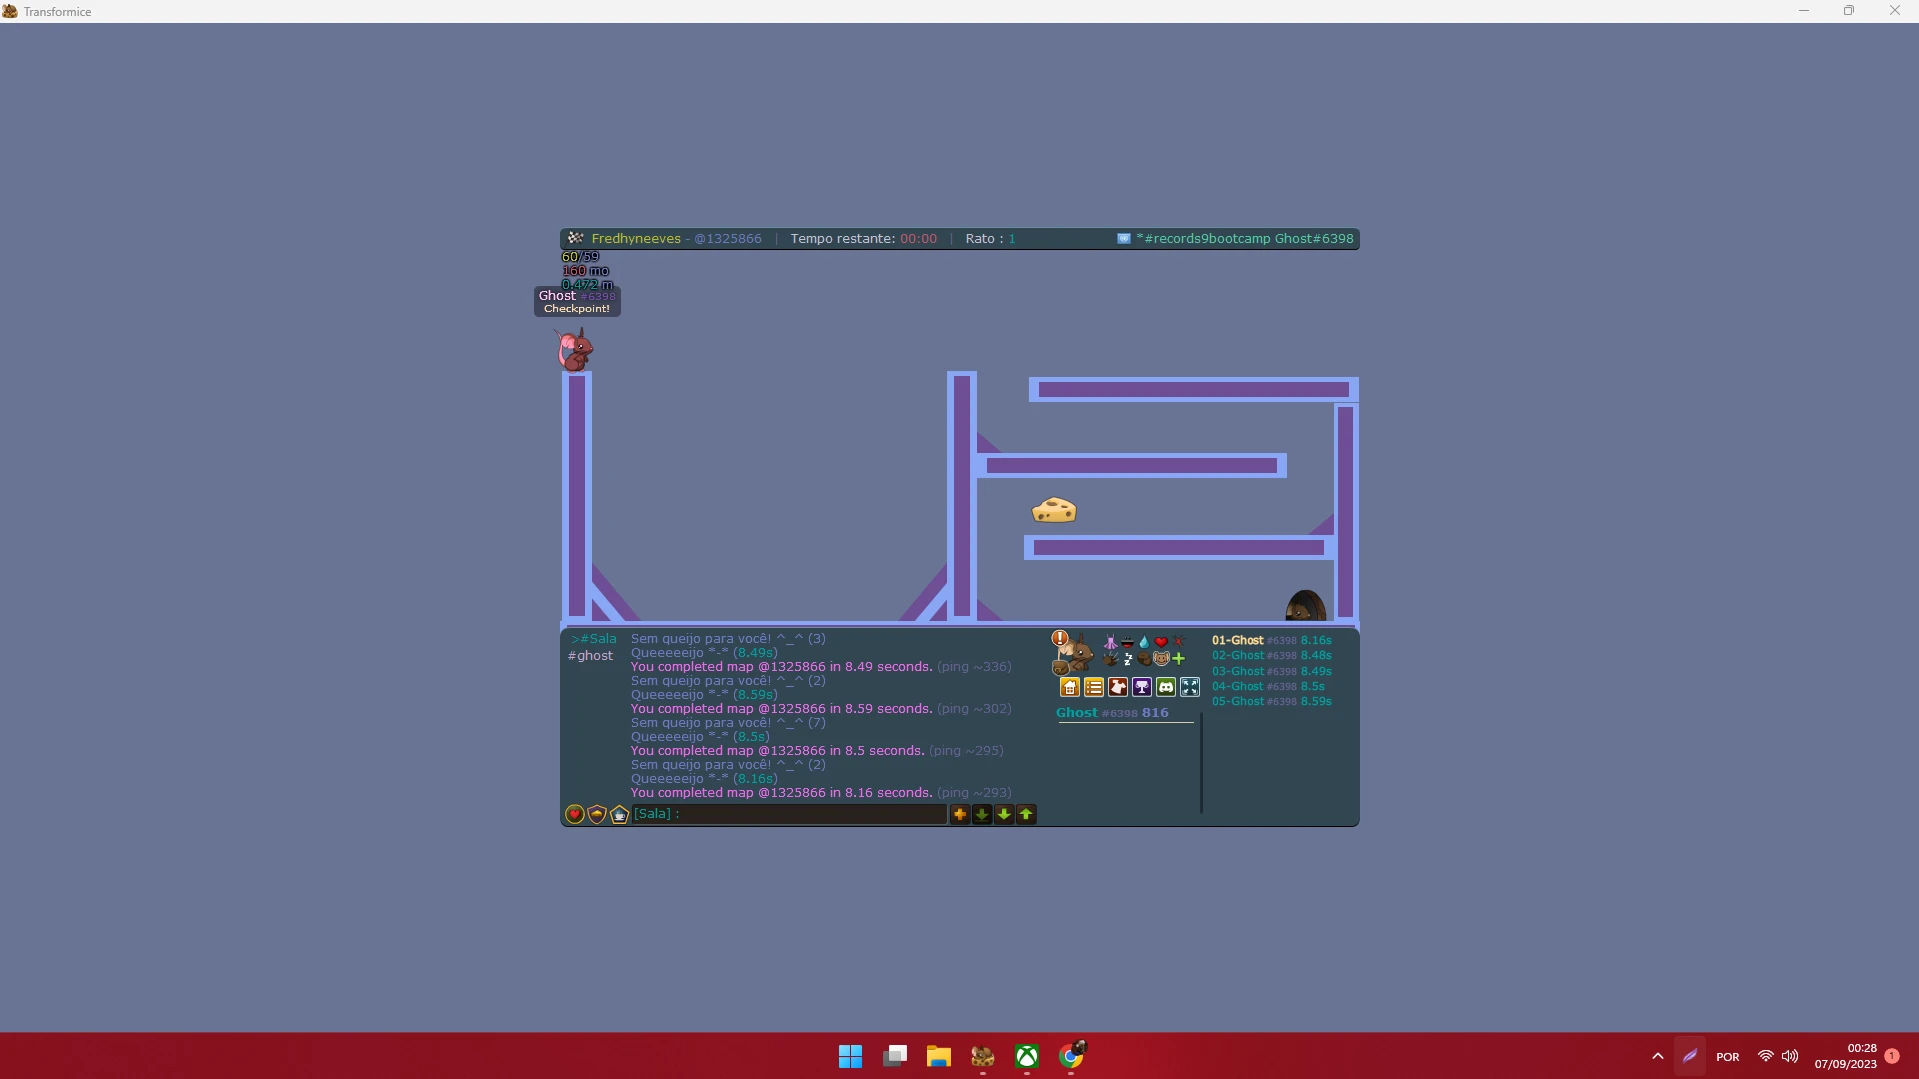Click the orange exclamation alert badge
Viewport: 1919px width, 1079px height.
coord(1060,638)
